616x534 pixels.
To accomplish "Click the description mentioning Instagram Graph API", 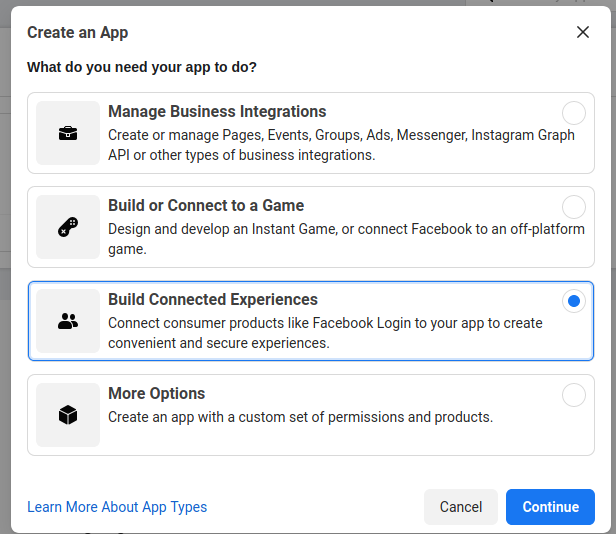I will coord(341,145).
